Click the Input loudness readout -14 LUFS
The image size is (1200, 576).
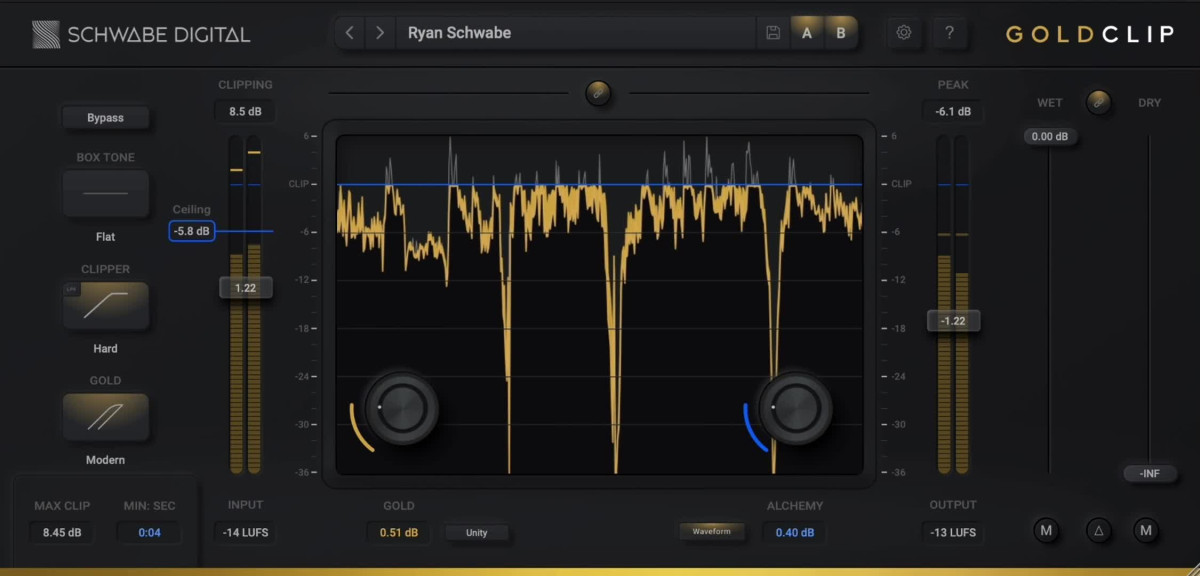[x=245, y=532]
